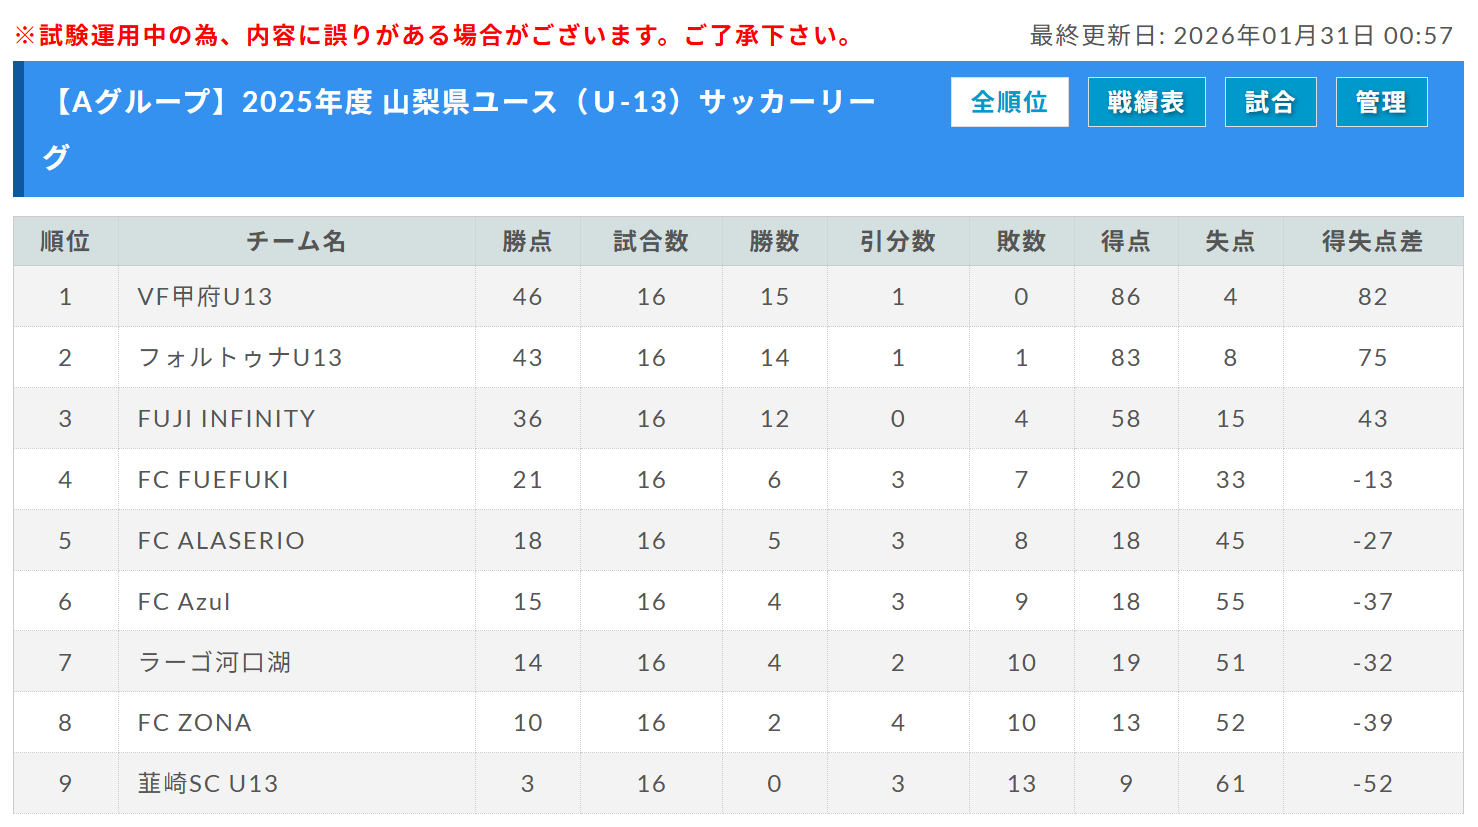The image size is (1478, 827).
Task: Select the ラーゴ河口湖 team row
Action: coord(214,662)
